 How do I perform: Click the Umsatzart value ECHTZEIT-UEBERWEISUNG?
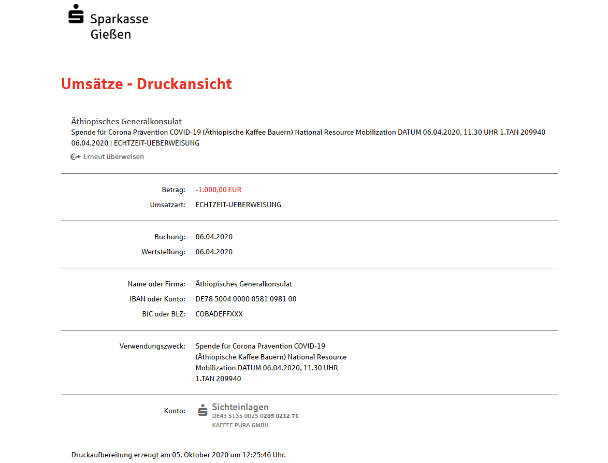click(238, 204)
